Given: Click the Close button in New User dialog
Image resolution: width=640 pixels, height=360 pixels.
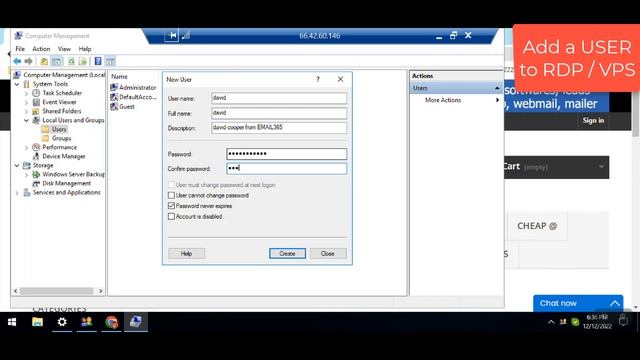Looking at the screenshot, I should coord(328,253).
